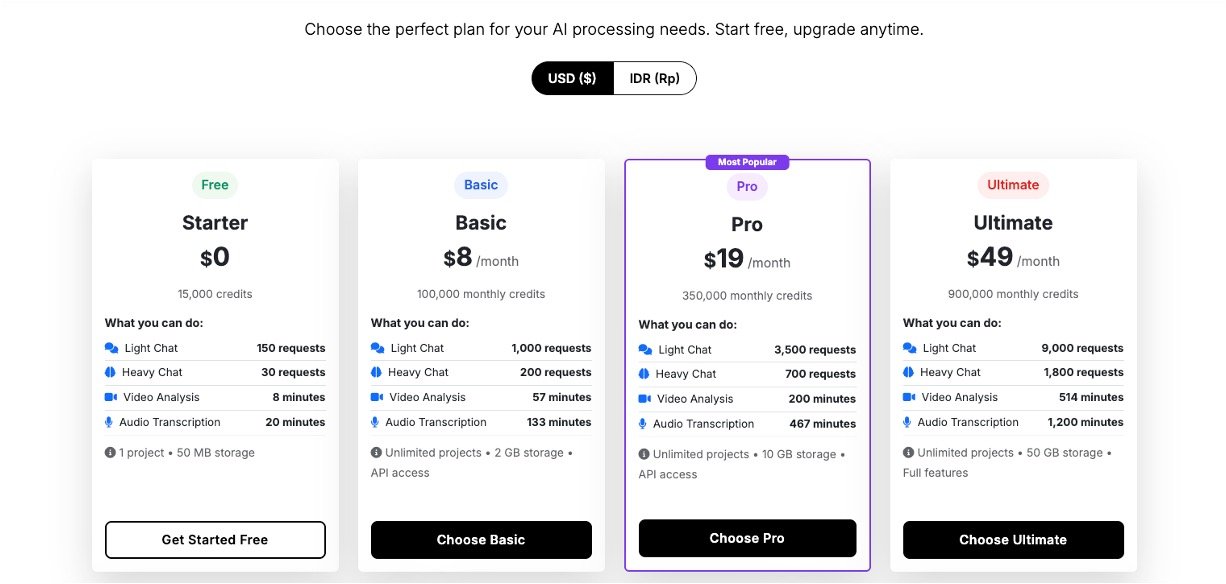Click the Choose Pro button
The height and width of the screenshot is (584, 1226).
(747, 538)
